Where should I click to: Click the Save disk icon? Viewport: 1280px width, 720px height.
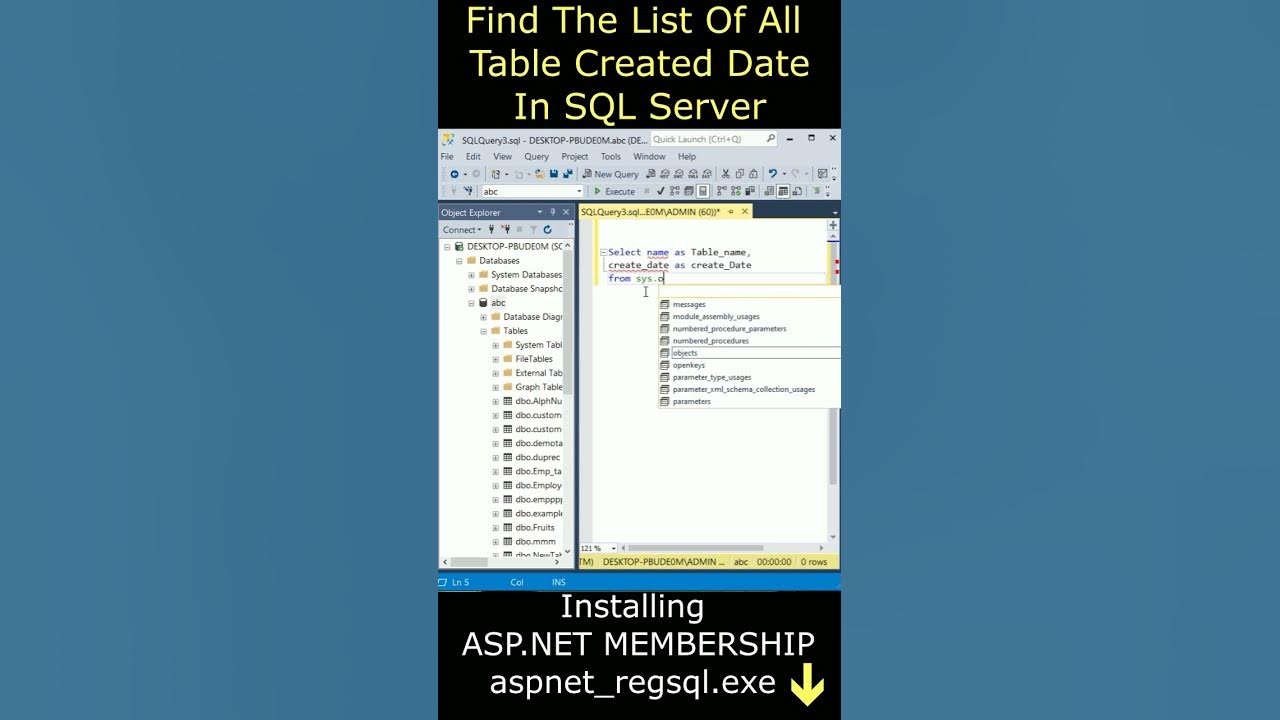point(553,174)
